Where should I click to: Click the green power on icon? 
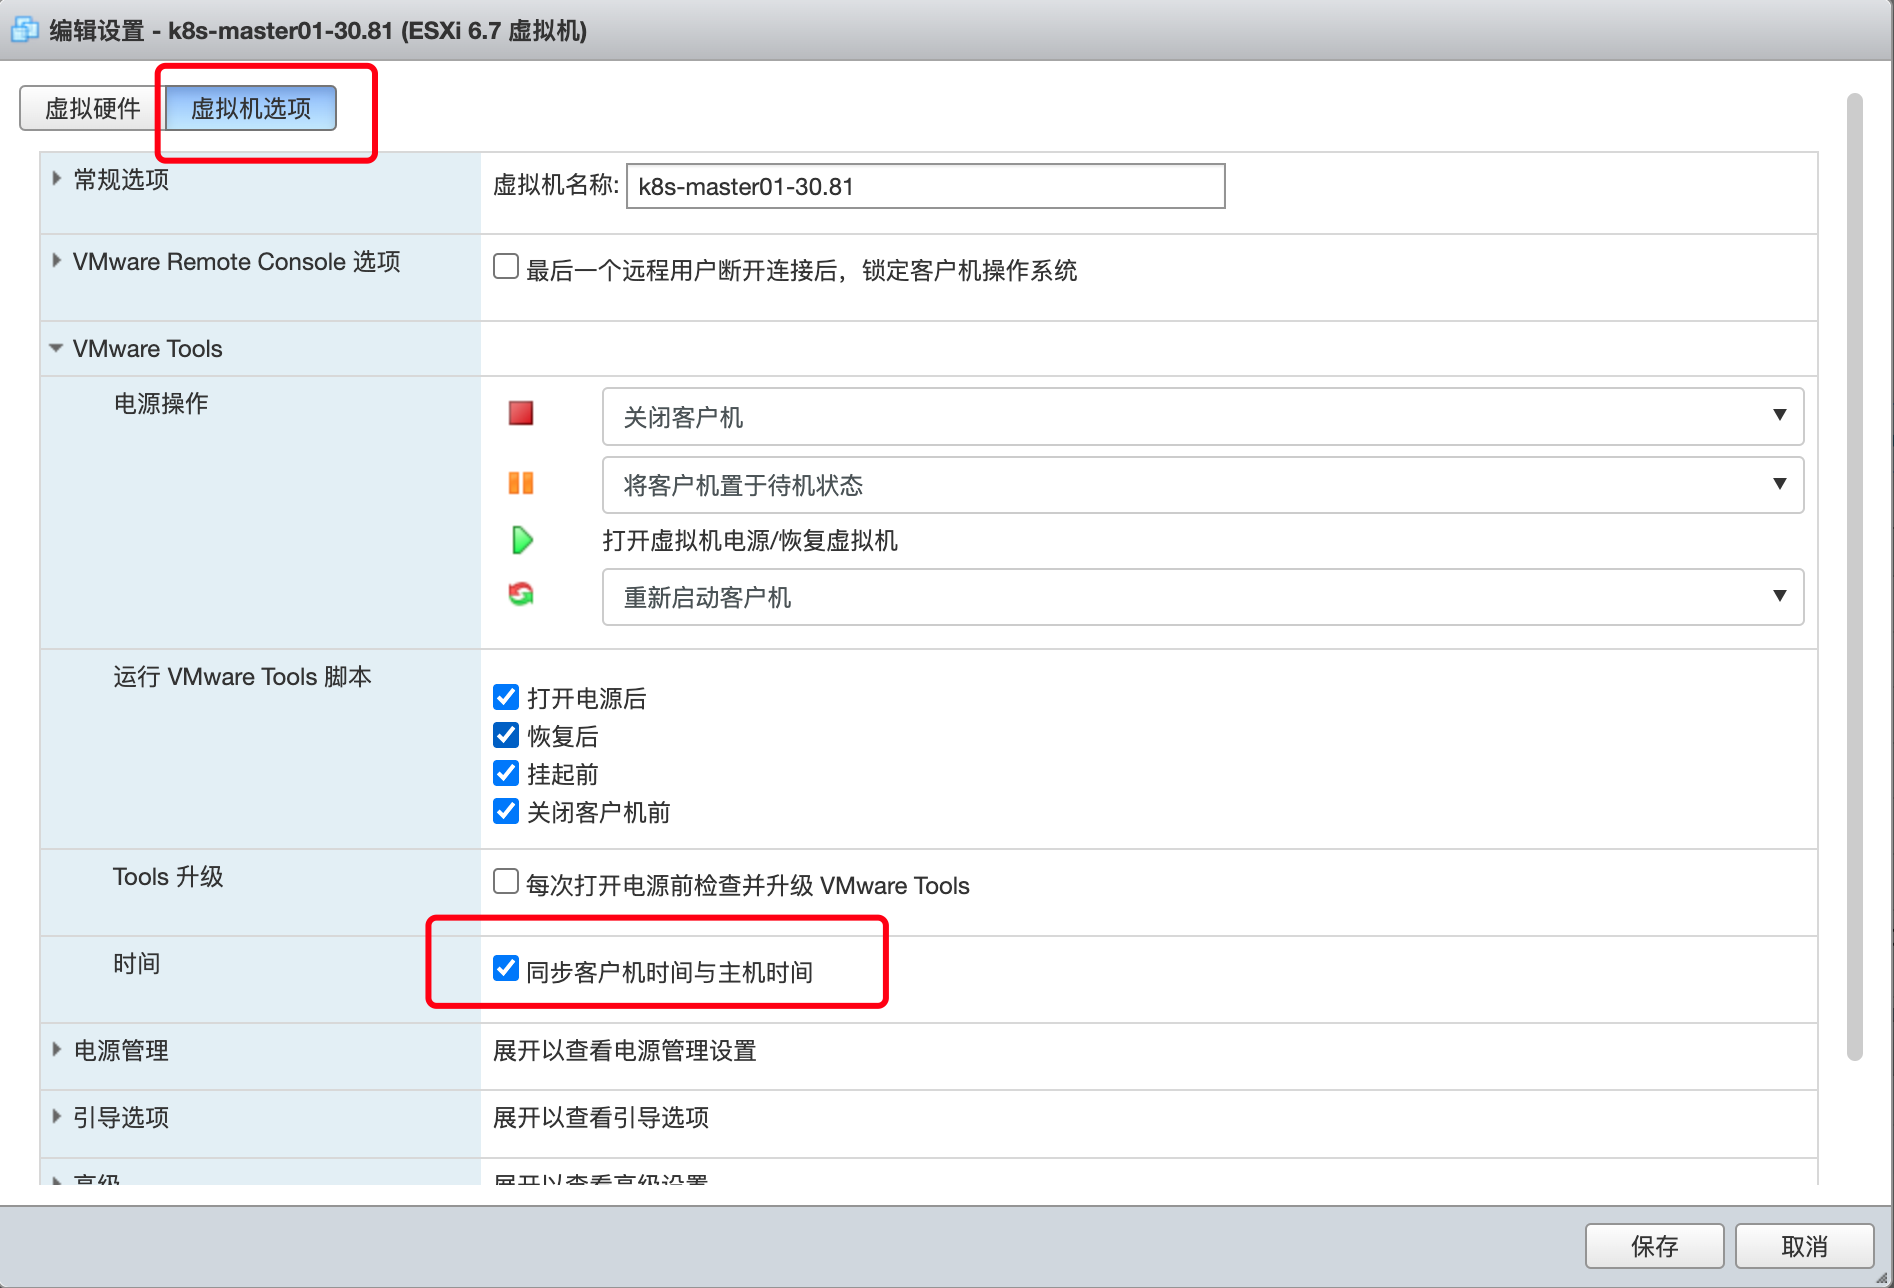(x=521, y=541)
